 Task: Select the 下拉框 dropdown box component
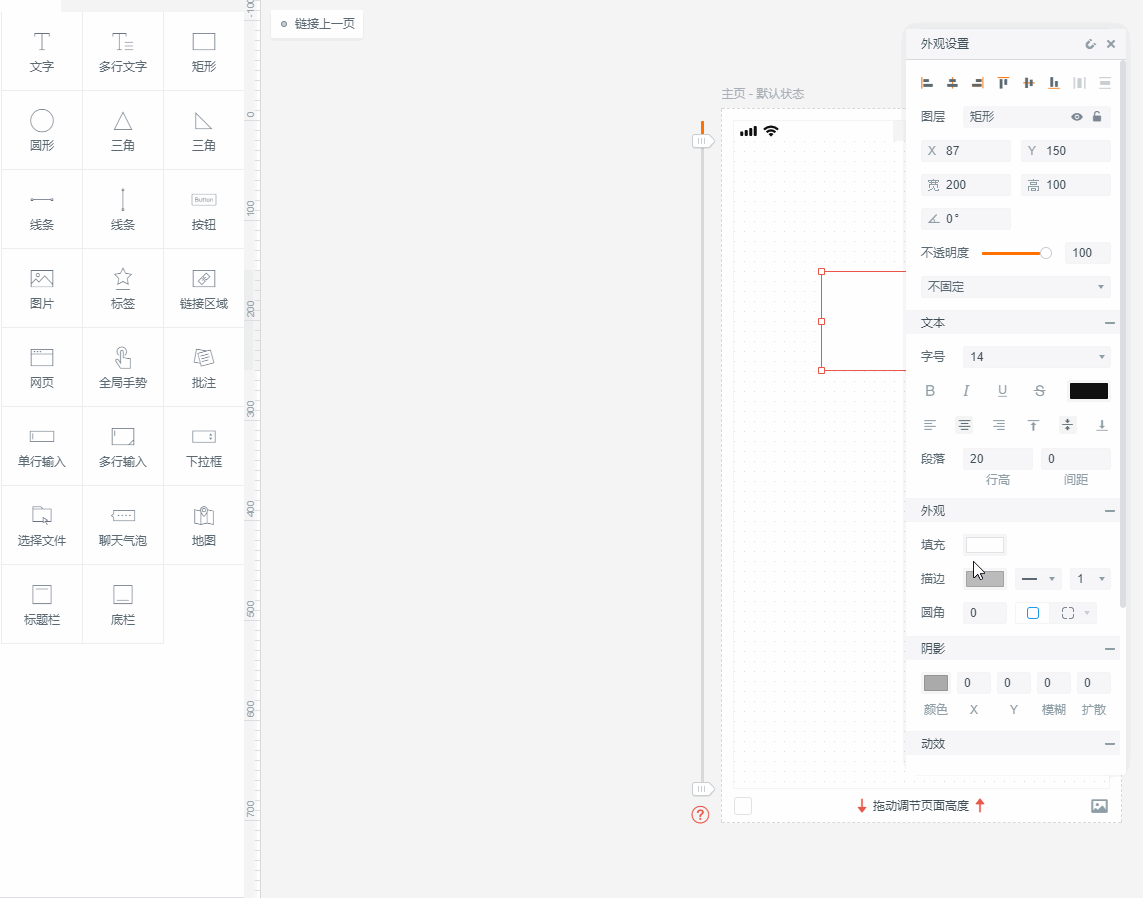coord(203,447)
